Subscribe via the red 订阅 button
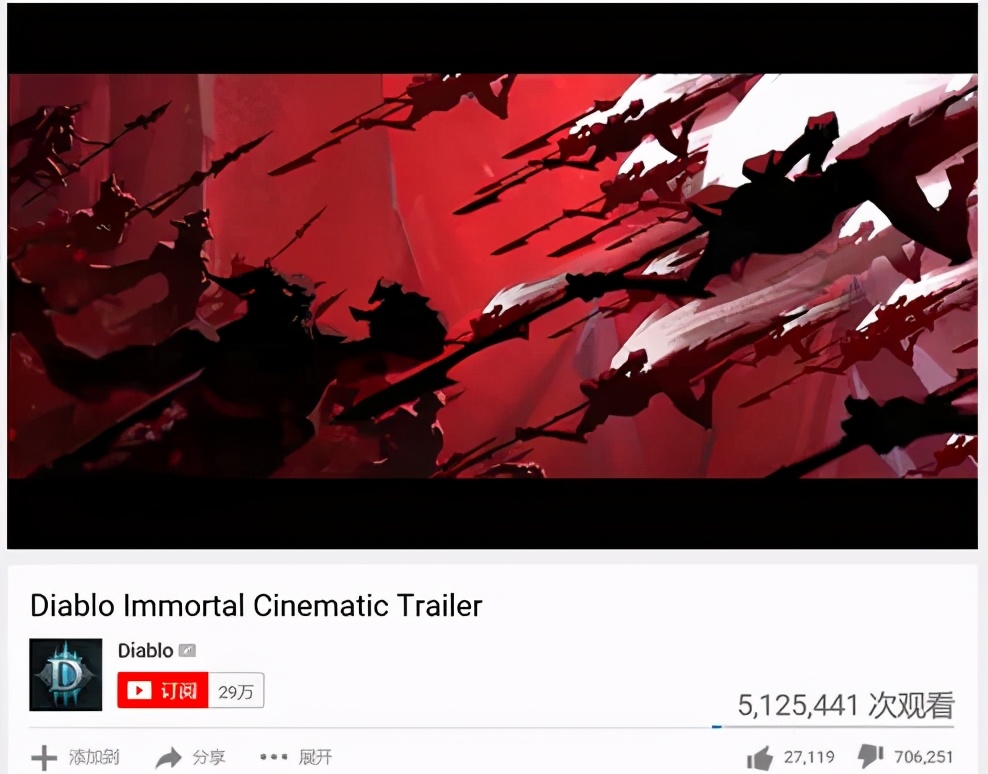The height and width of the screenshot is (774, 988). tap(163, 690)
